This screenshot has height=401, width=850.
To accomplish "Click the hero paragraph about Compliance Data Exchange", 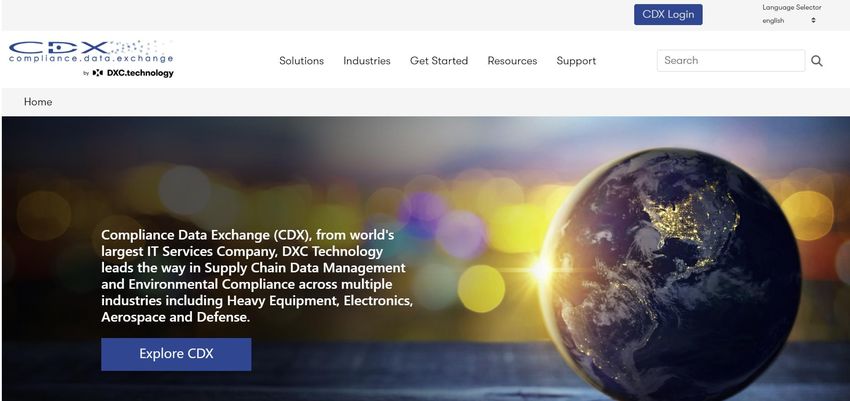I will (x=257, y=276).
